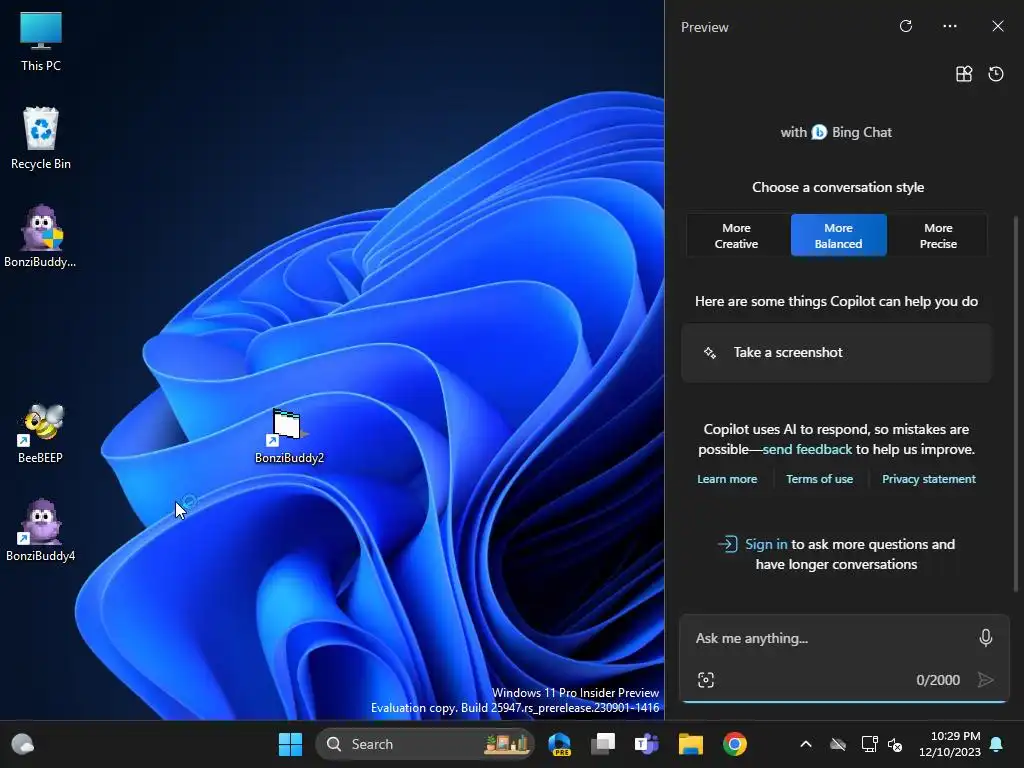Expand the hidden system tray icons
Image resolution: width=1024 pixels, height=768 pixels.
(806, 744)
